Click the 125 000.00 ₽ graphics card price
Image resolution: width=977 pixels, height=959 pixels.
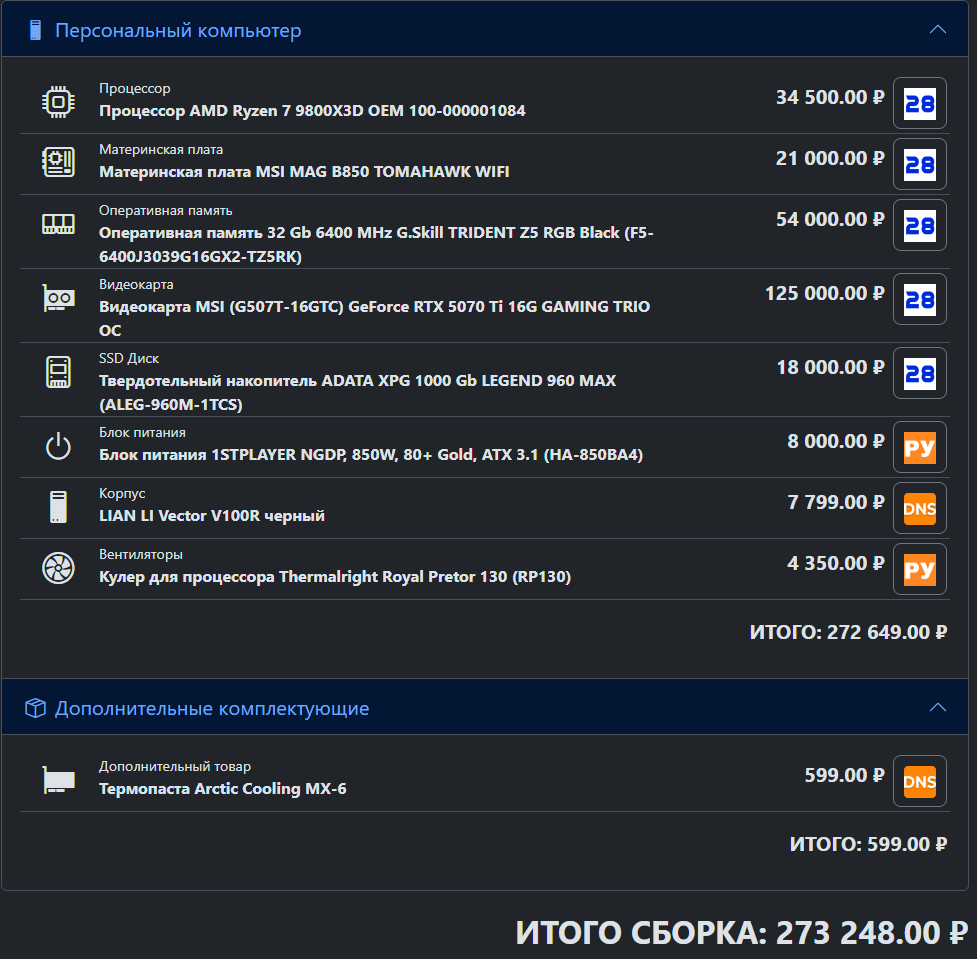(824, 293)
